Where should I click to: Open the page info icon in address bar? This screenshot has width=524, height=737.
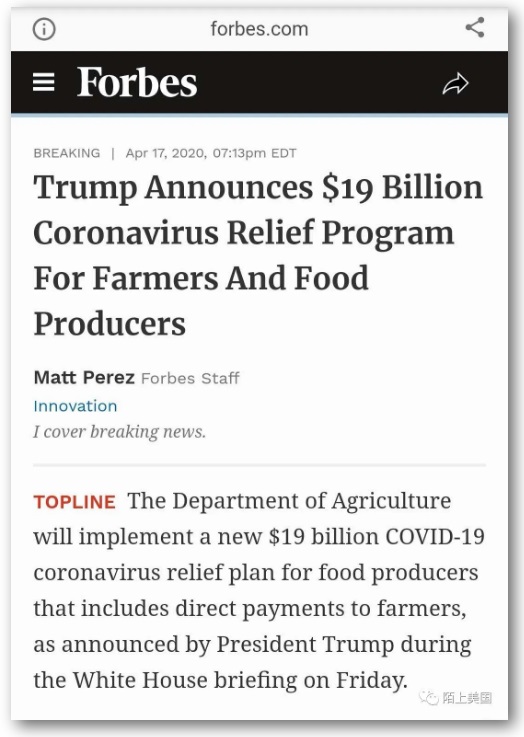tap(44, 29)
